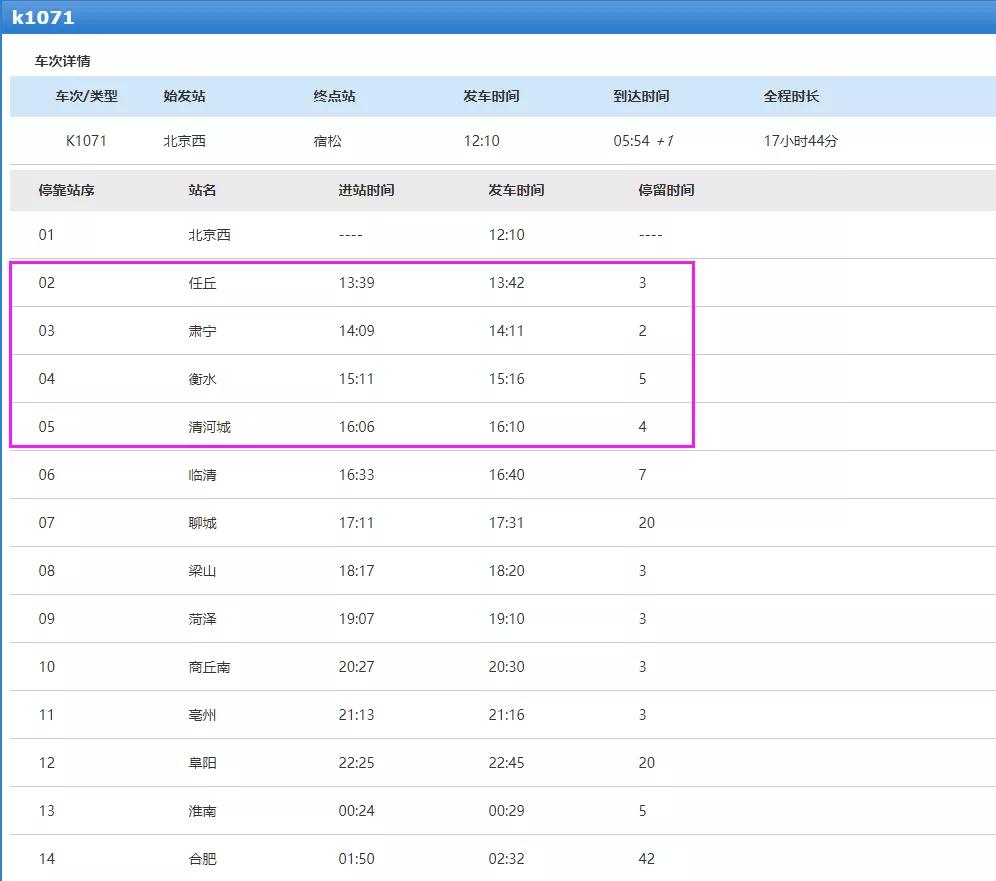Screen dimensions: 996x881
Task: Select the 聊城 station entry
Action: coord(202,523)
